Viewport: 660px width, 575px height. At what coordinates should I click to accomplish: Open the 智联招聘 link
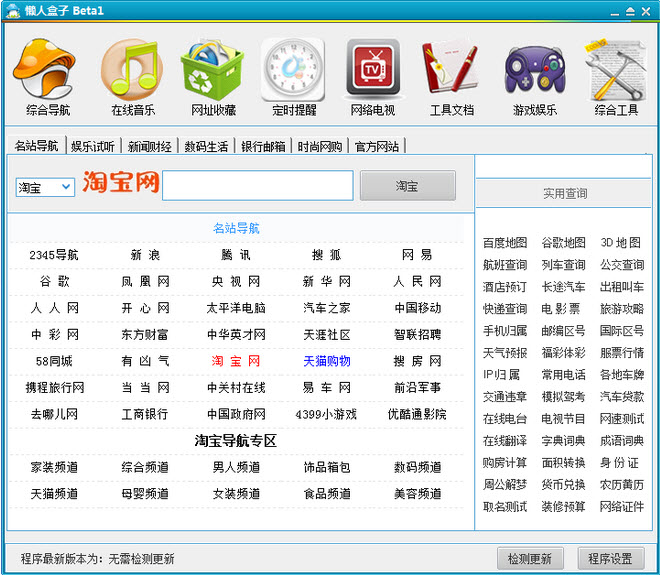(418, 334)
